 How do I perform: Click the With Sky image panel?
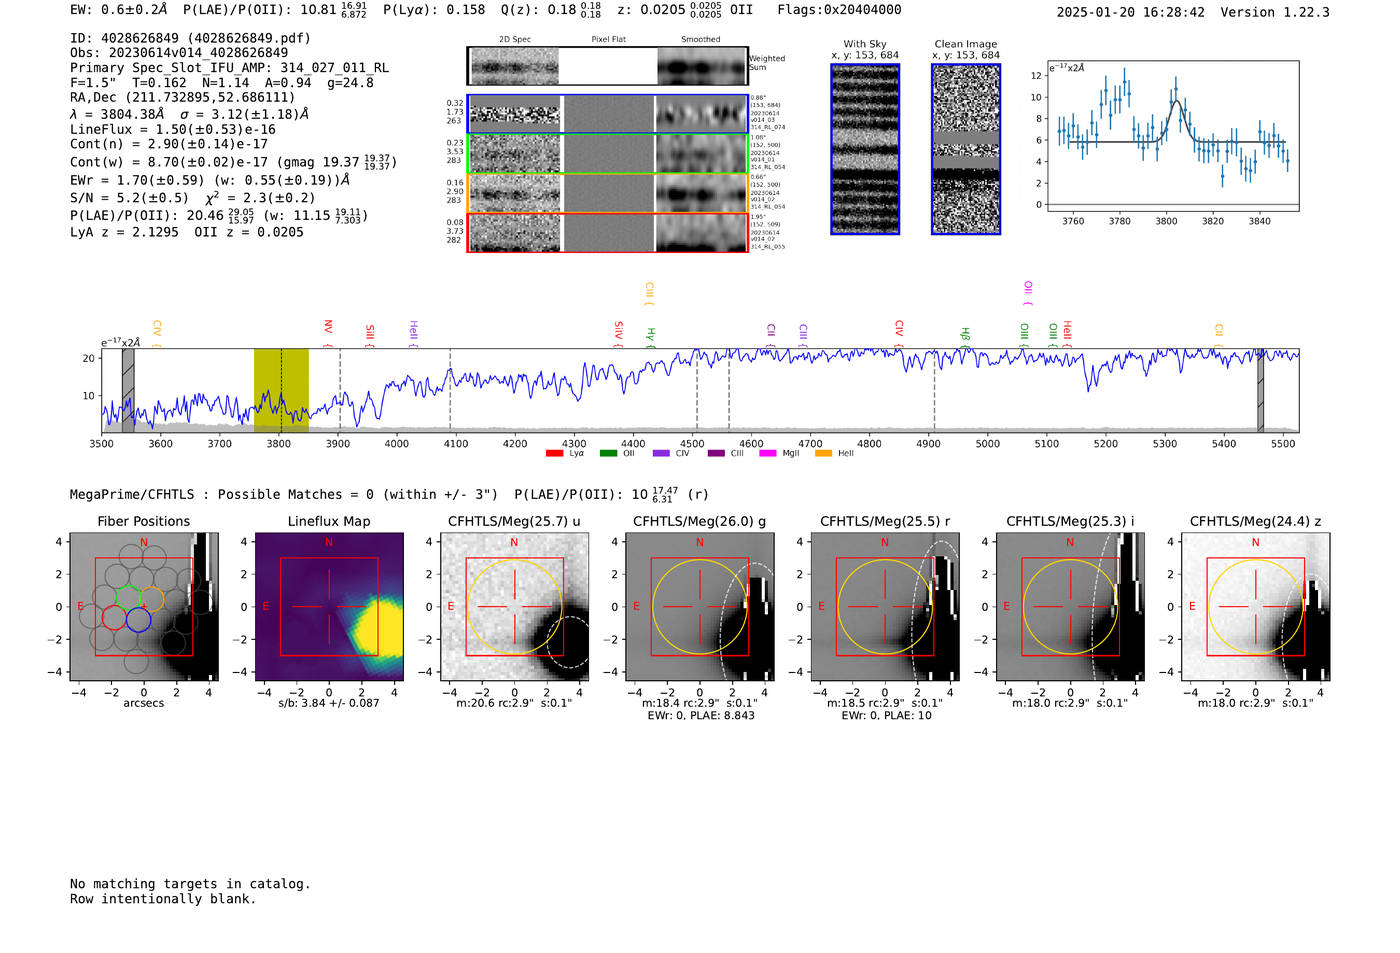(x=865, y=149)
